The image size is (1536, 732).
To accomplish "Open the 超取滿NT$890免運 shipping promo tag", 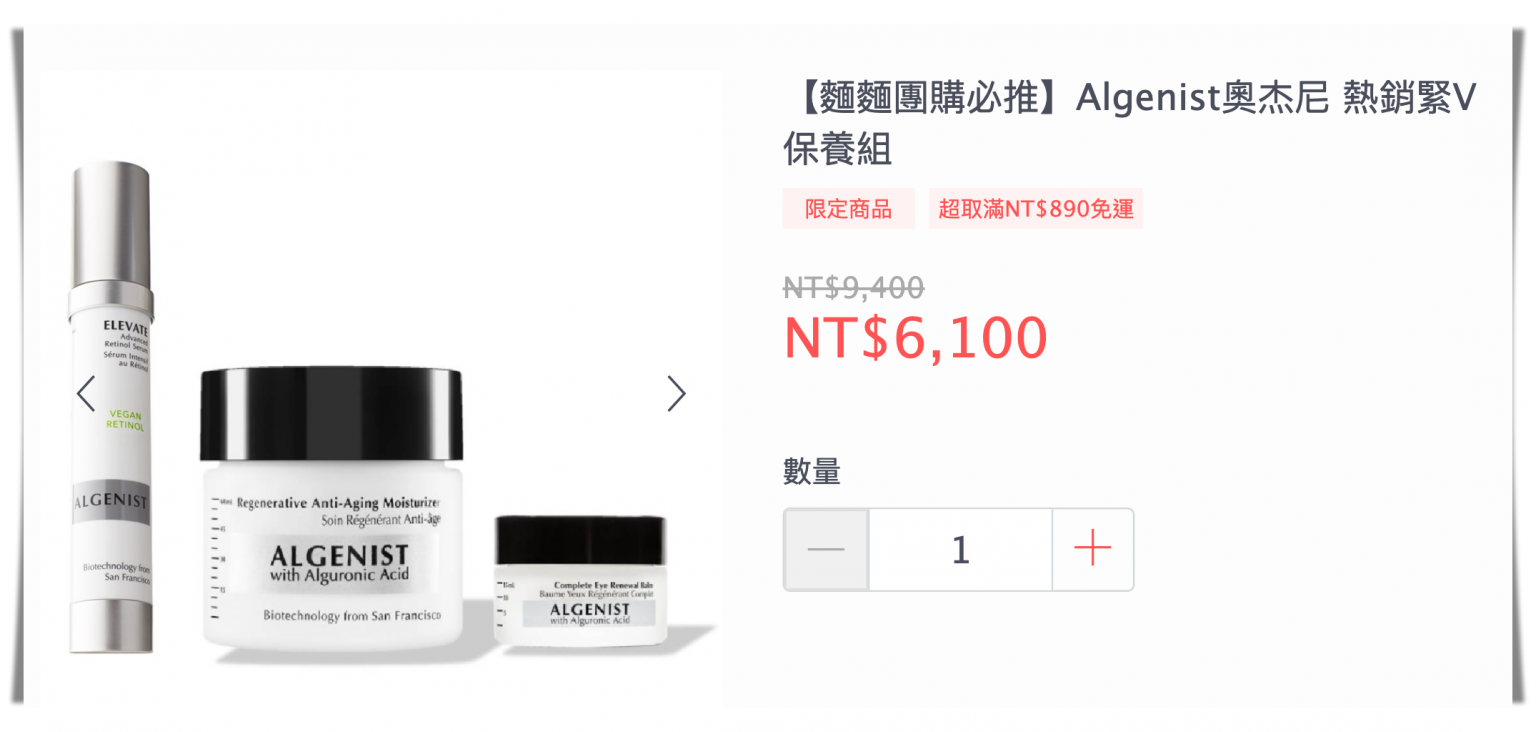I will (1035, 209).
